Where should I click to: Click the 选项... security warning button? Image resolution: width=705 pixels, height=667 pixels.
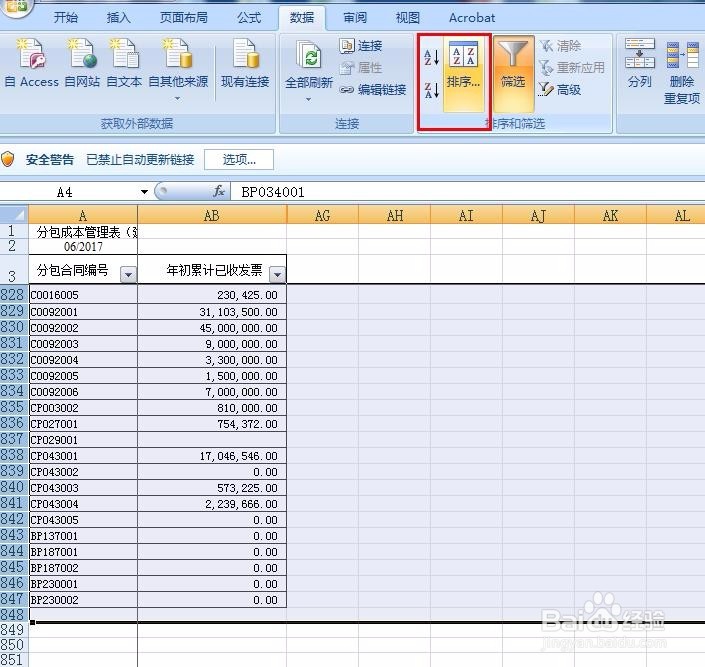point(239,160)
